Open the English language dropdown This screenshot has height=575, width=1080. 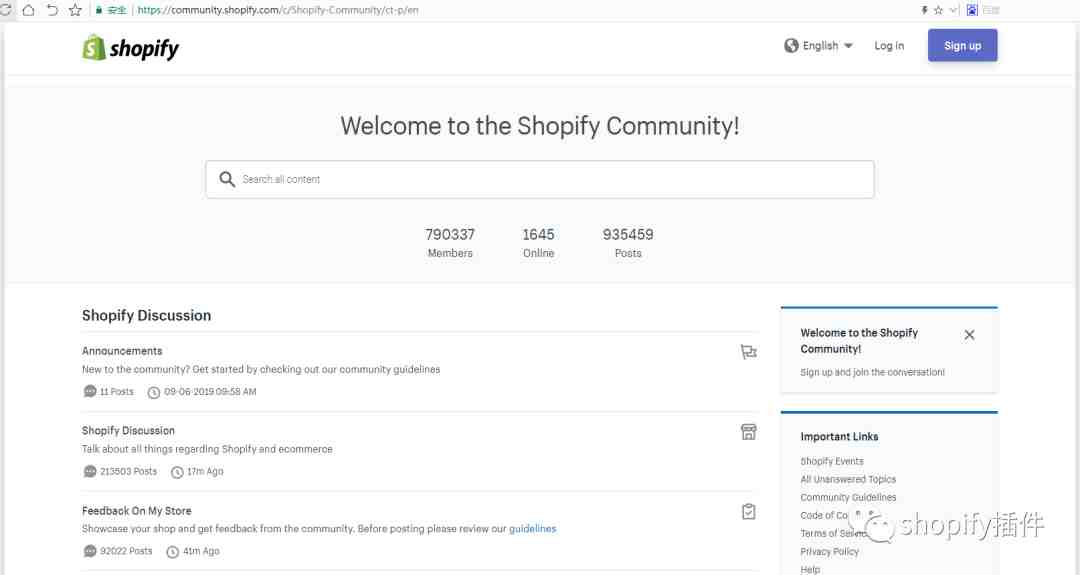[827, 45]
